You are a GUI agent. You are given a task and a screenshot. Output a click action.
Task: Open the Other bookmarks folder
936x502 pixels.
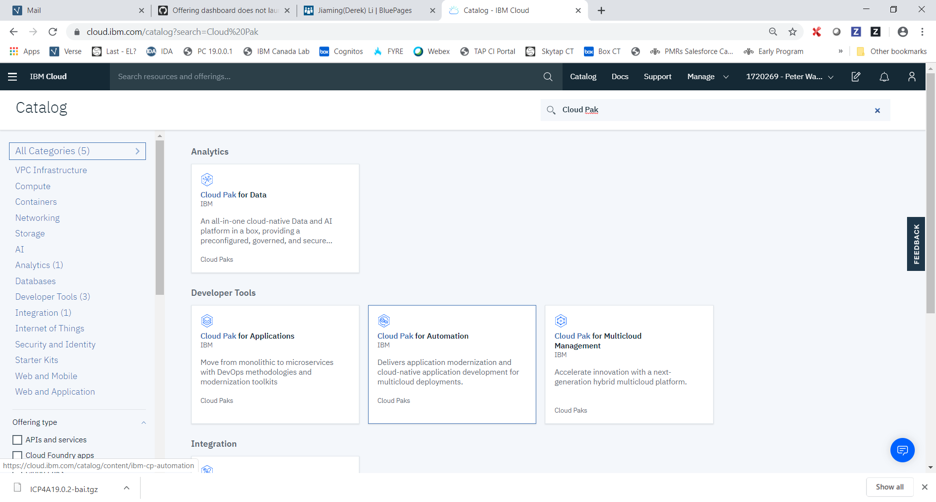tap(891, 51)
